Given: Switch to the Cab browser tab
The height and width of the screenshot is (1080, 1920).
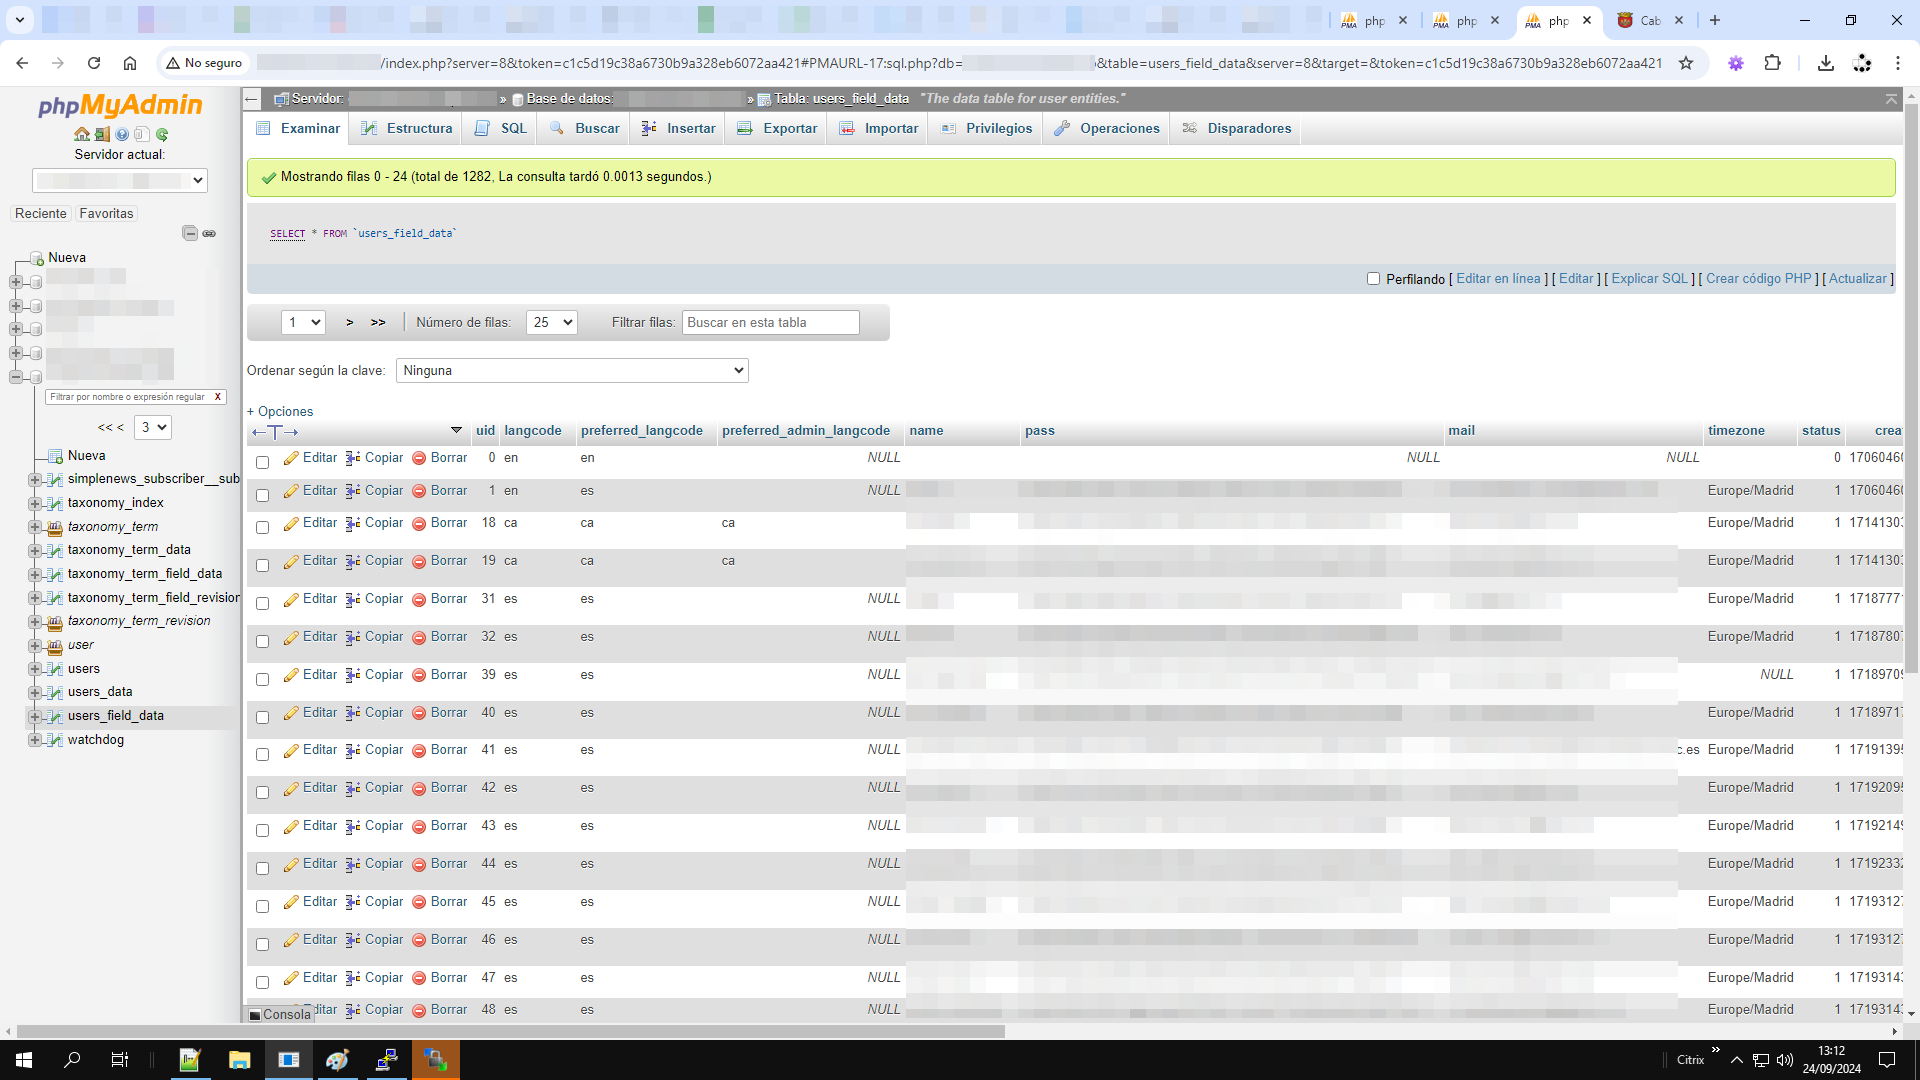Looking at the screenshot, I should pyautogui.click(x=1650, y=20).
